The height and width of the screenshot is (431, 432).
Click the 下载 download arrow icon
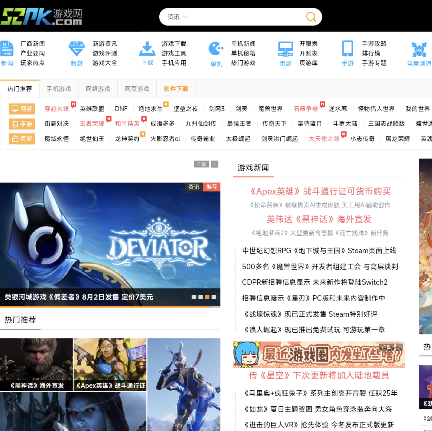147,49
